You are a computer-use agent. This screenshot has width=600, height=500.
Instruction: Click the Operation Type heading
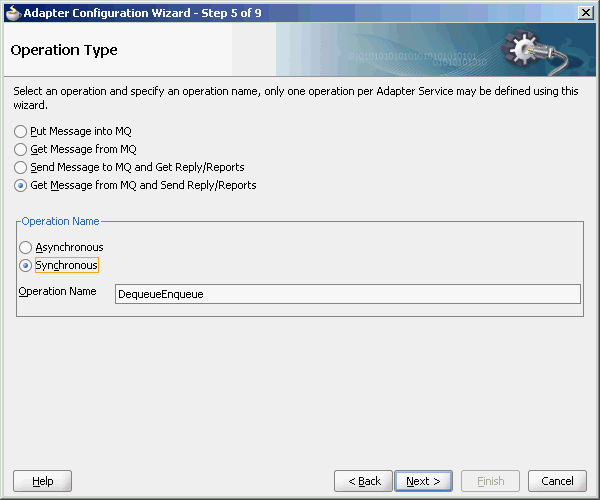pos(64,50)
